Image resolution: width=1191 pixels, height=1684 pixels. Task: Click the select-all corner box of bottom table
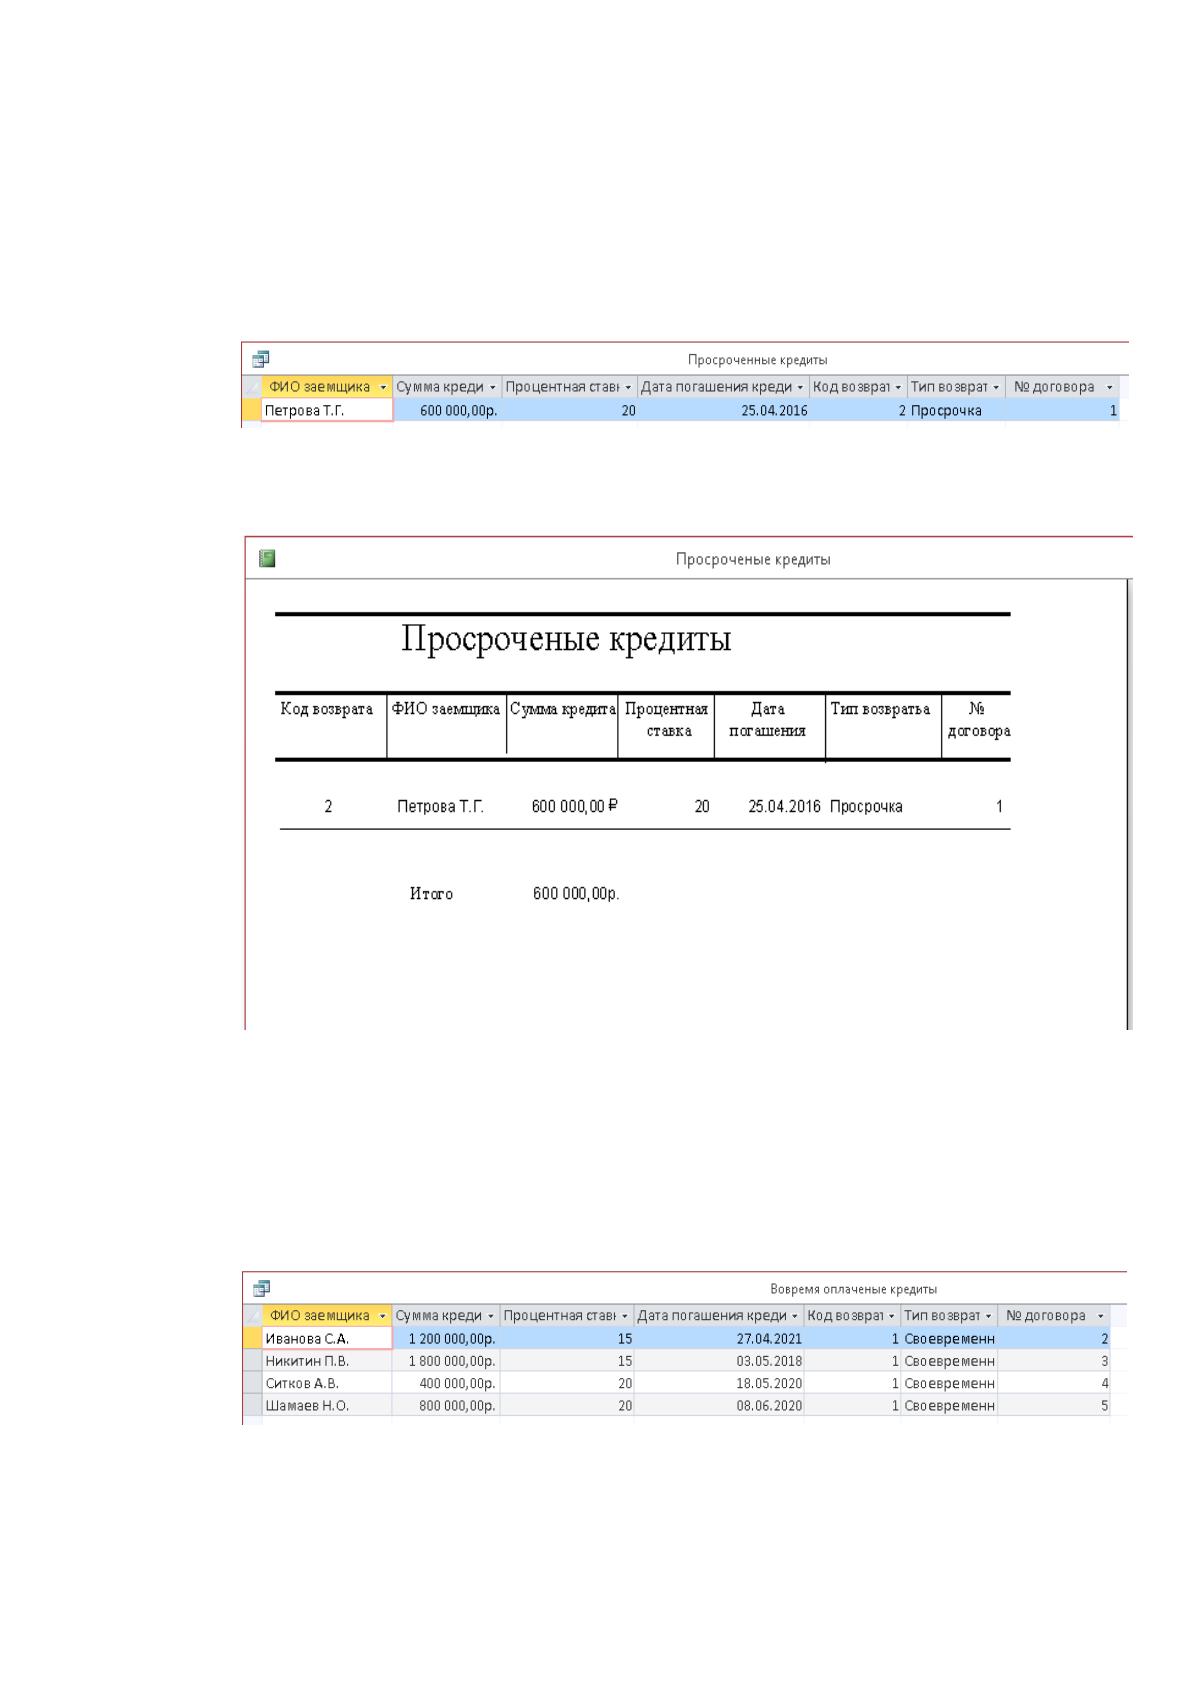(252, 1316)
